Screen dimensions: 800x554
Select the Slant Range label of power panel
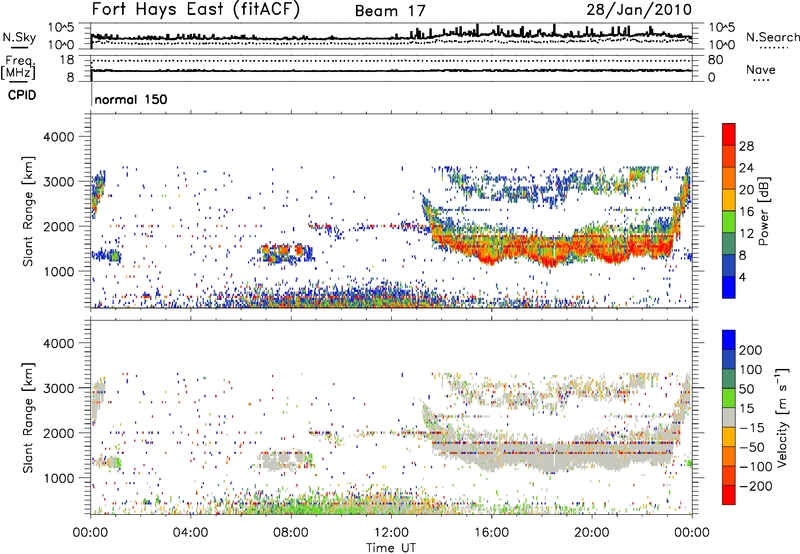point(28,211)
